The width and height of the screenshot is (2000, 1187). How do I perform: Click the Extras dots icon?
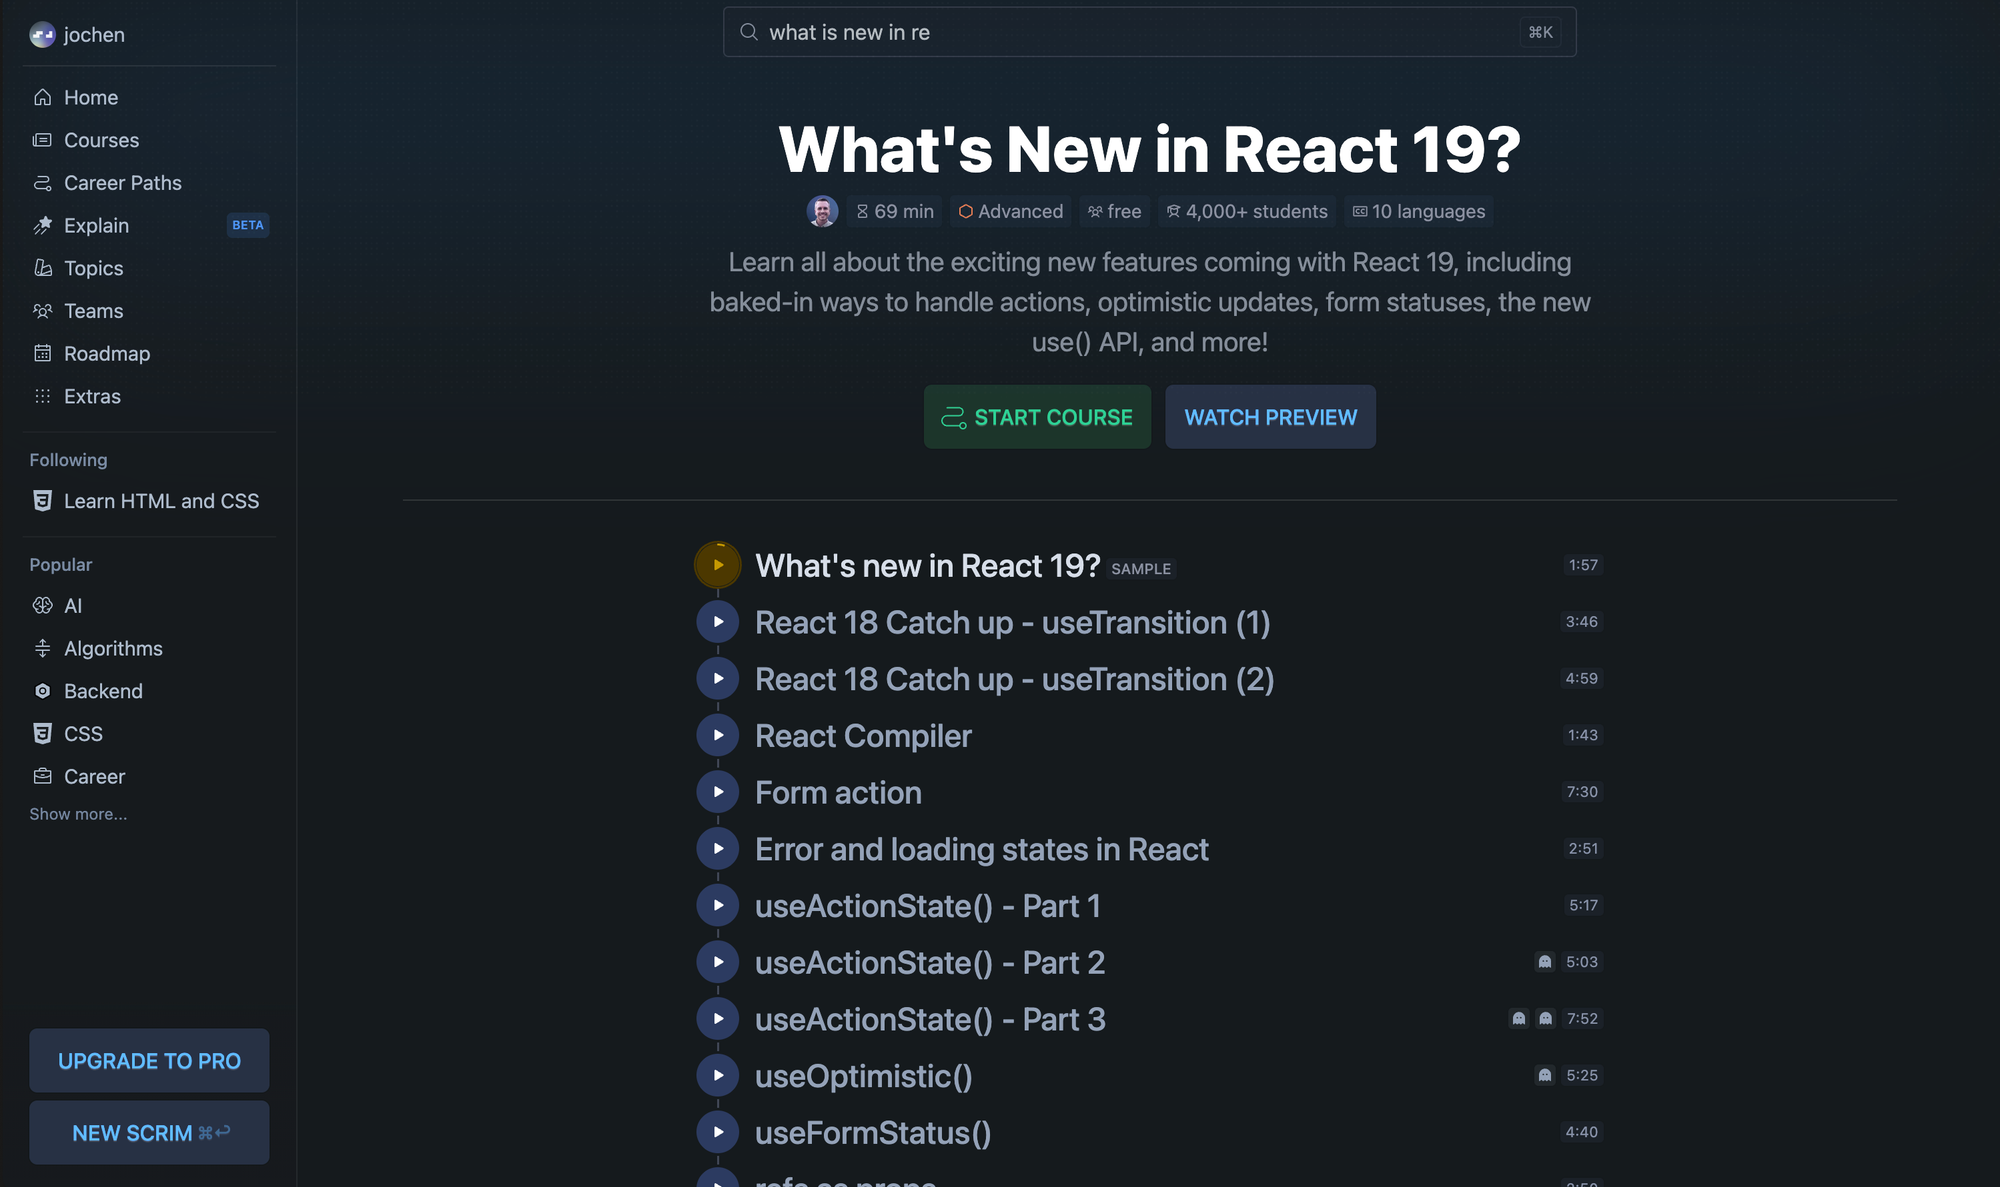[42, 396]
